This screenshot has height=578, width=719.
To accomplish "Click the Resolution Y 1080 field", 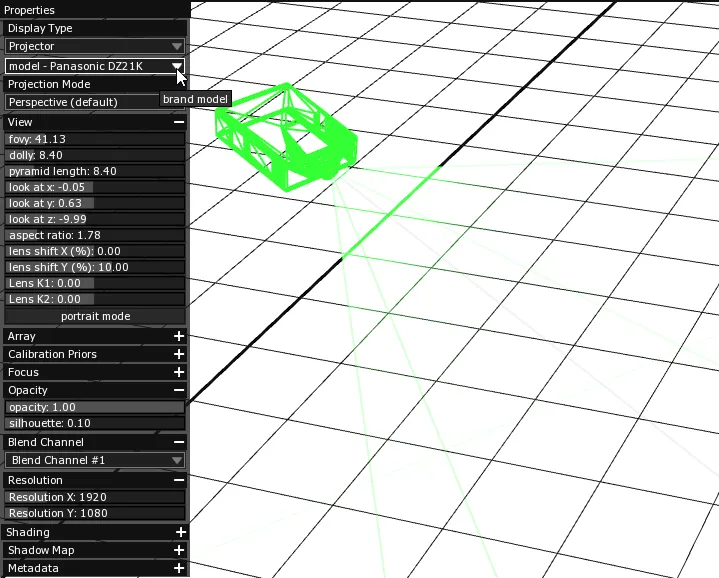I will pos(95,513).
